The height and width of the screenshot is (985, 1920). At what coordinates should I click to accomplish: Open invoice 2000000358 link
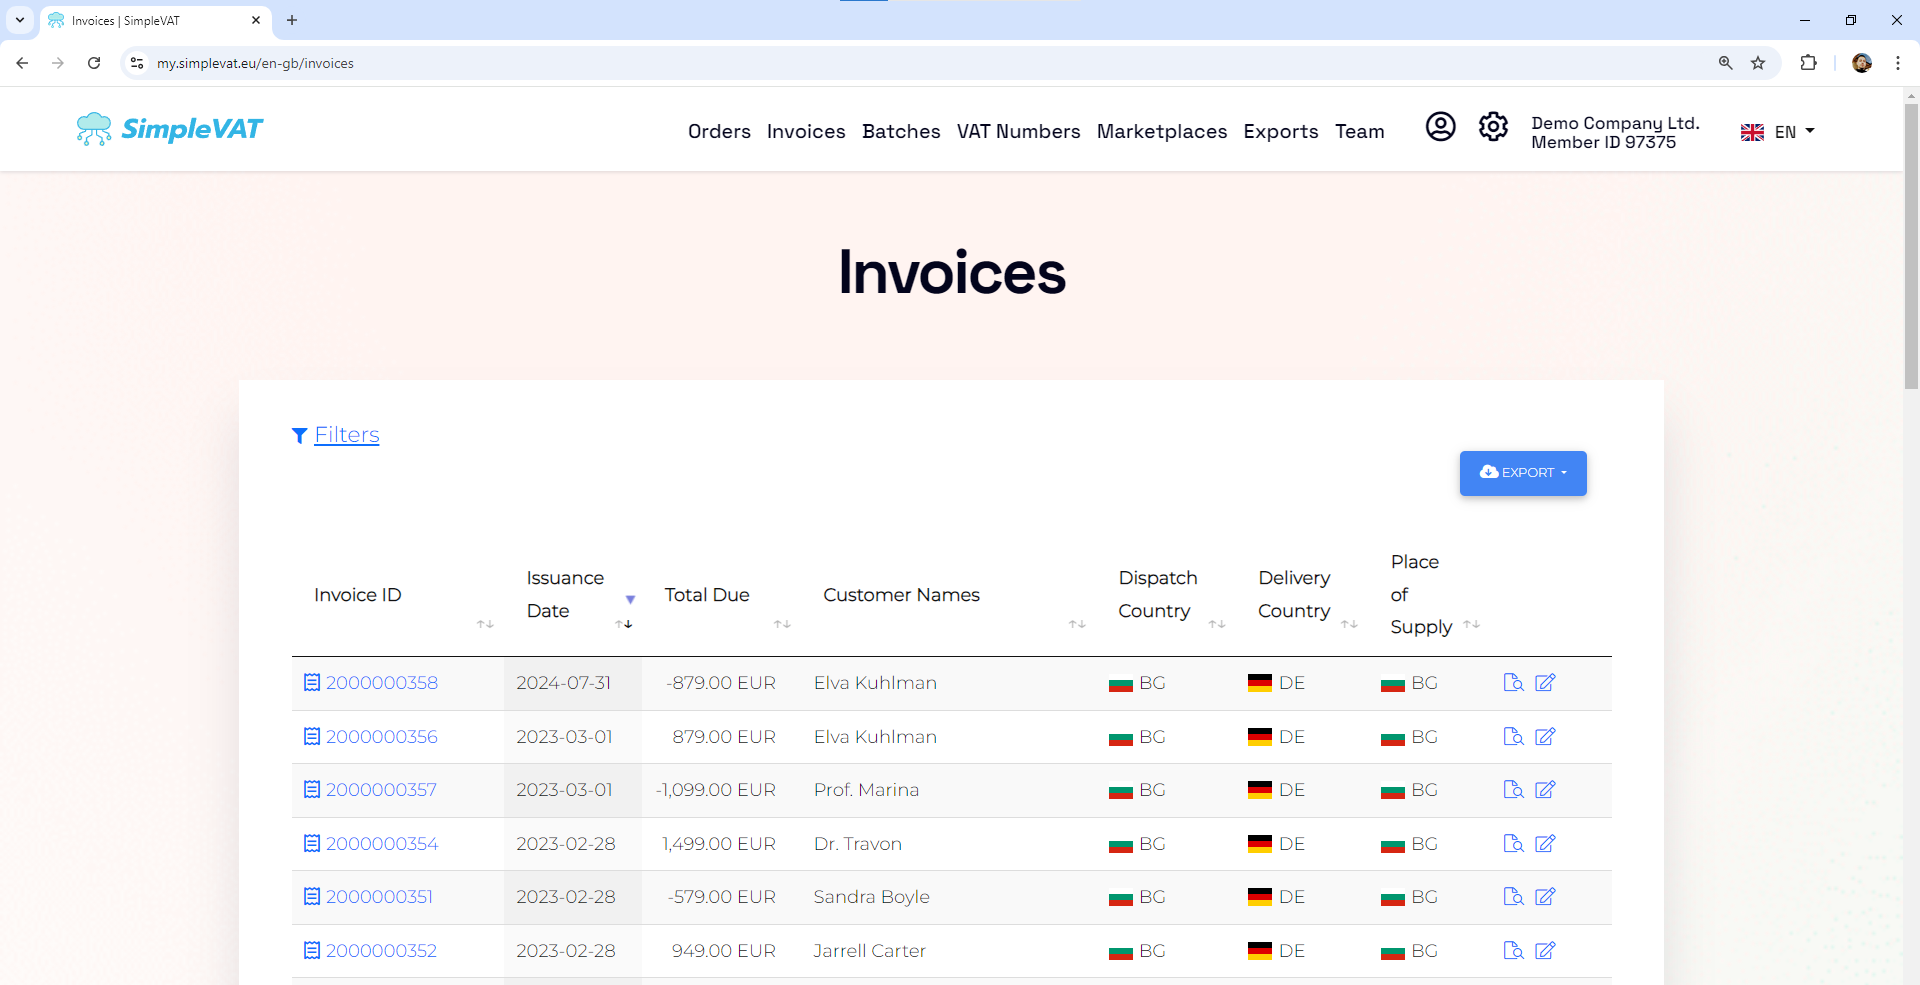point(382,683)
